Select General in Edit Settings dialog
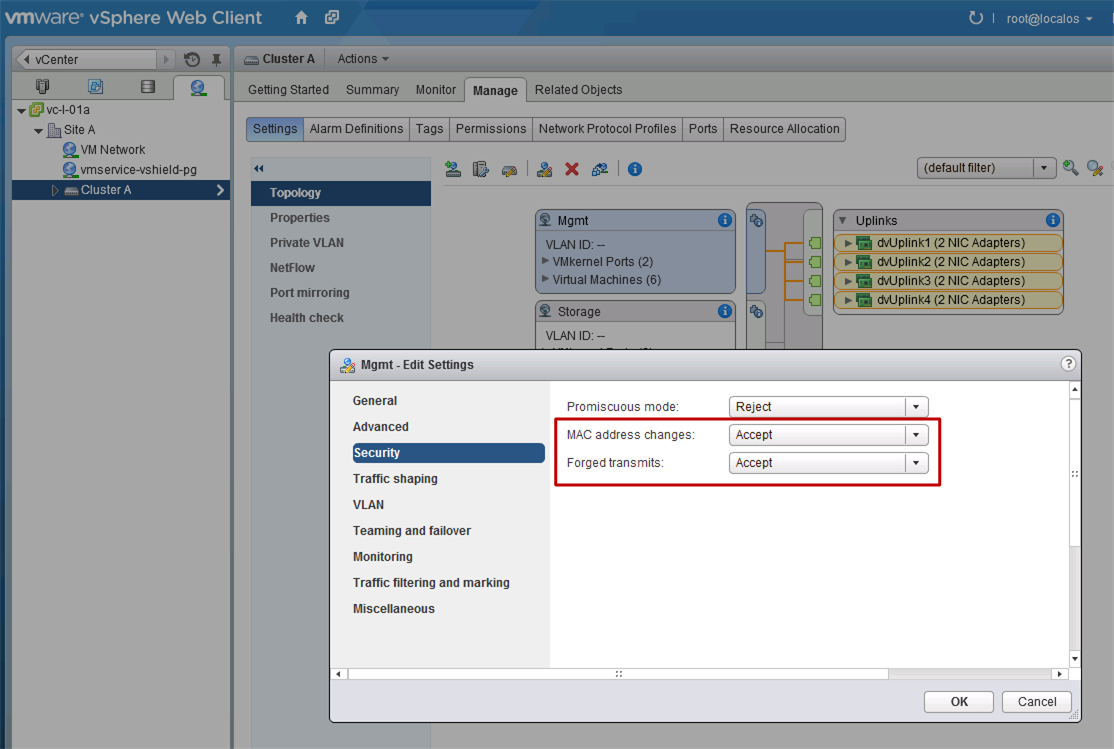Image resolution: width=1114 pixels, height=749 pixels. pyautogui.click(x=375, y=401)
